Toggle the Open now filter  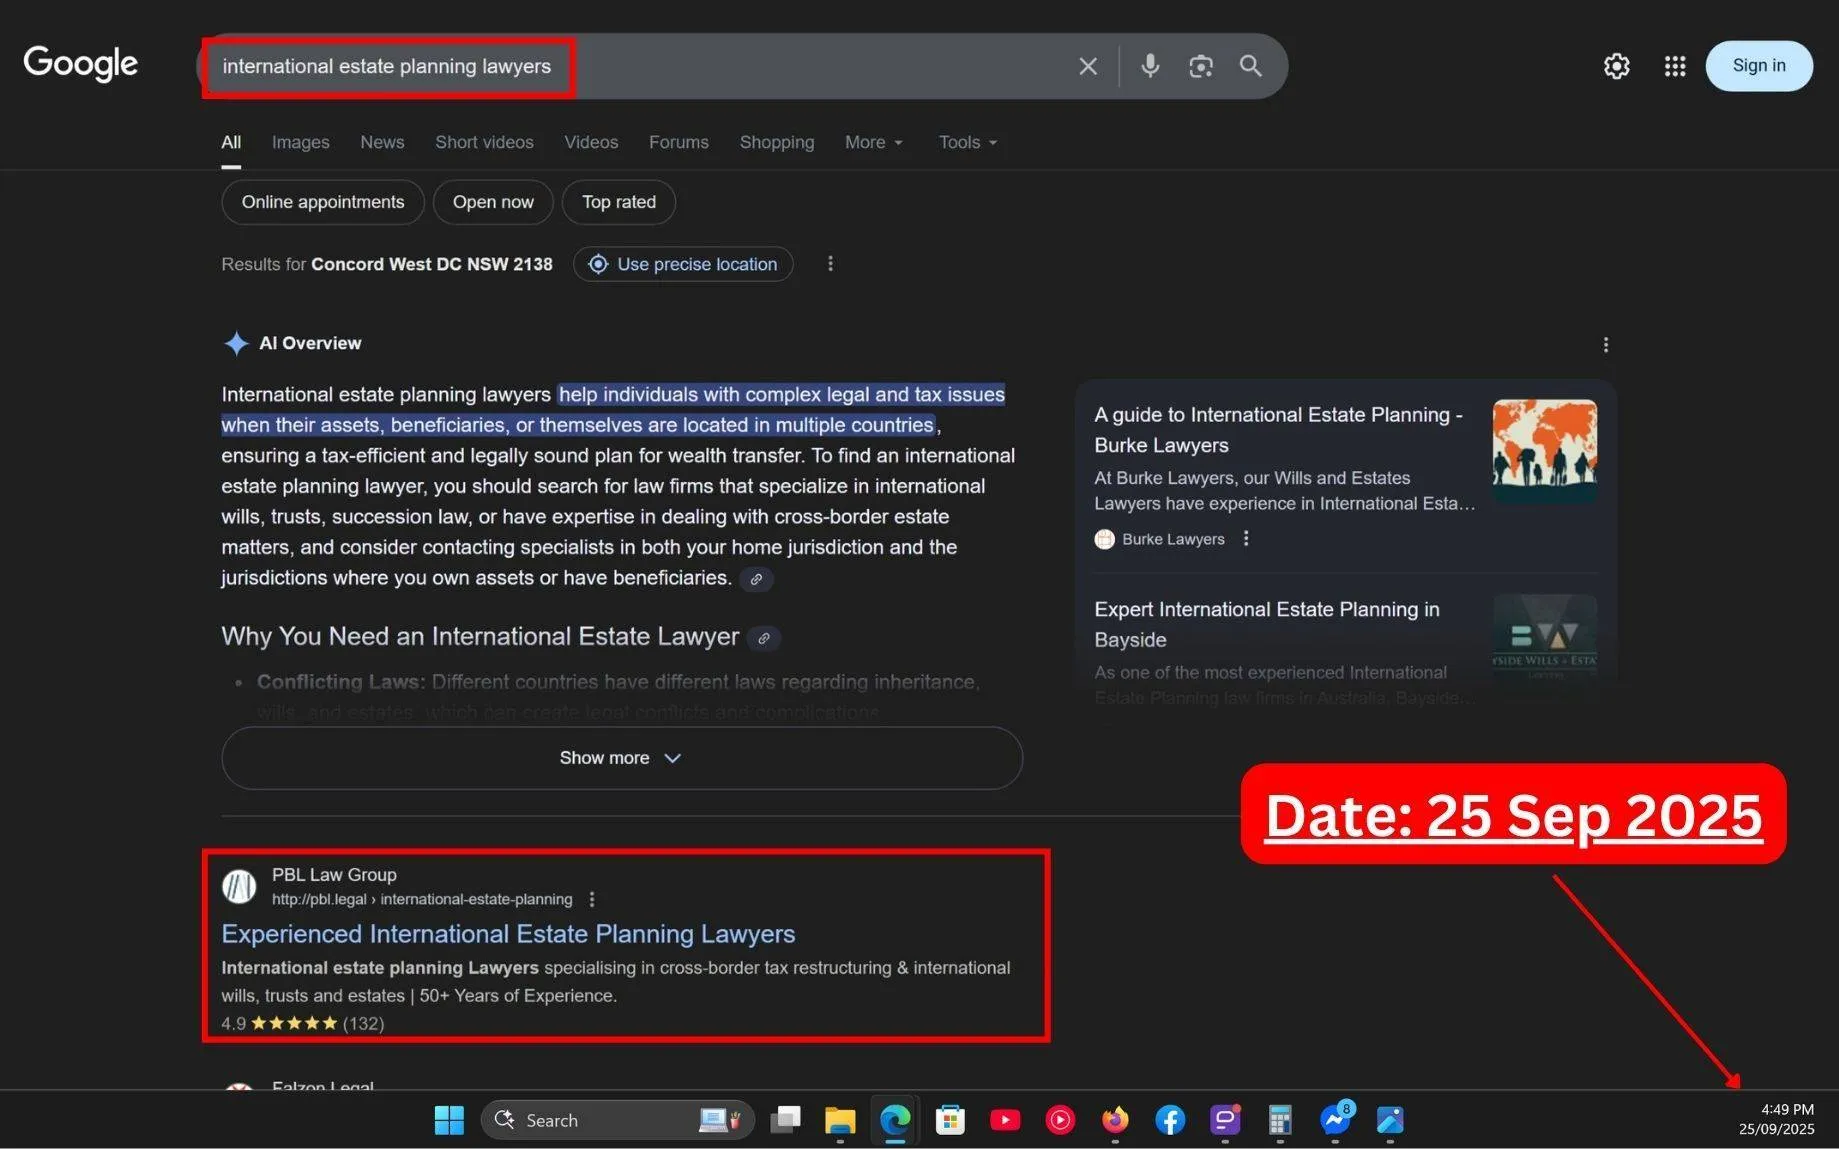click(492, 202)
